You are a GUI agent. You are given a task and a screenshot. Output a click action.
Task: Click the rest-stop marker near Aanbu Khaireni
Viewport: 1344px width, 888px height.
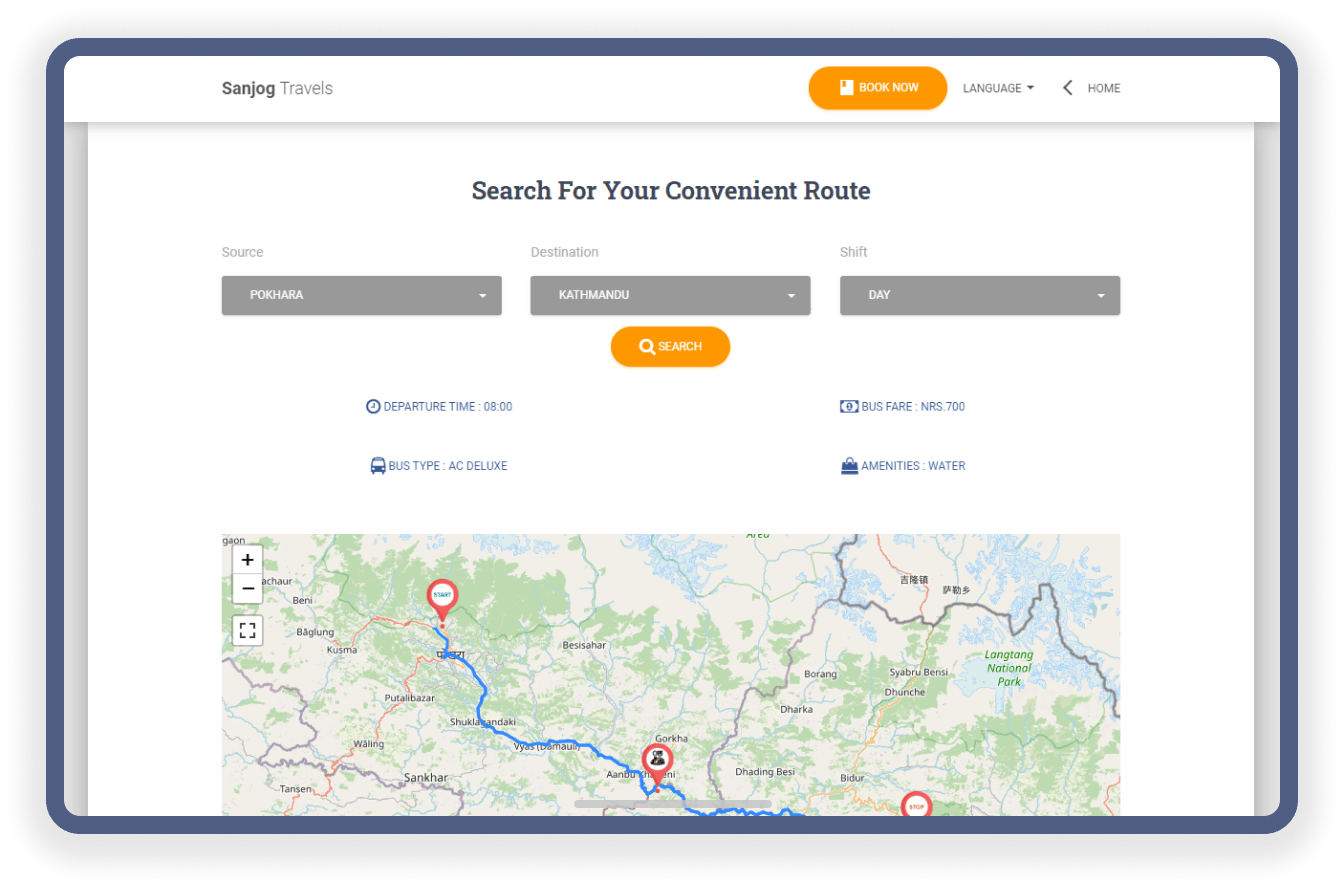[x=657, y=758]
